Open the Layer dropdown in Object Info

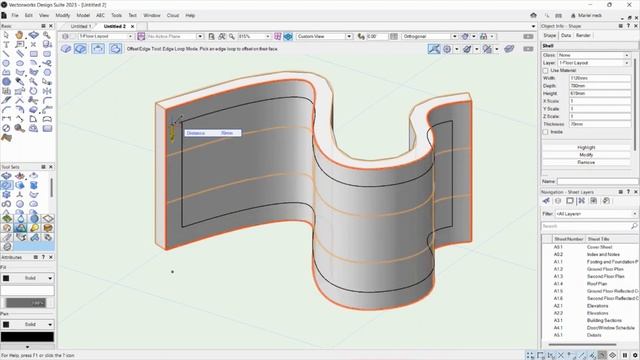[594, 63]
